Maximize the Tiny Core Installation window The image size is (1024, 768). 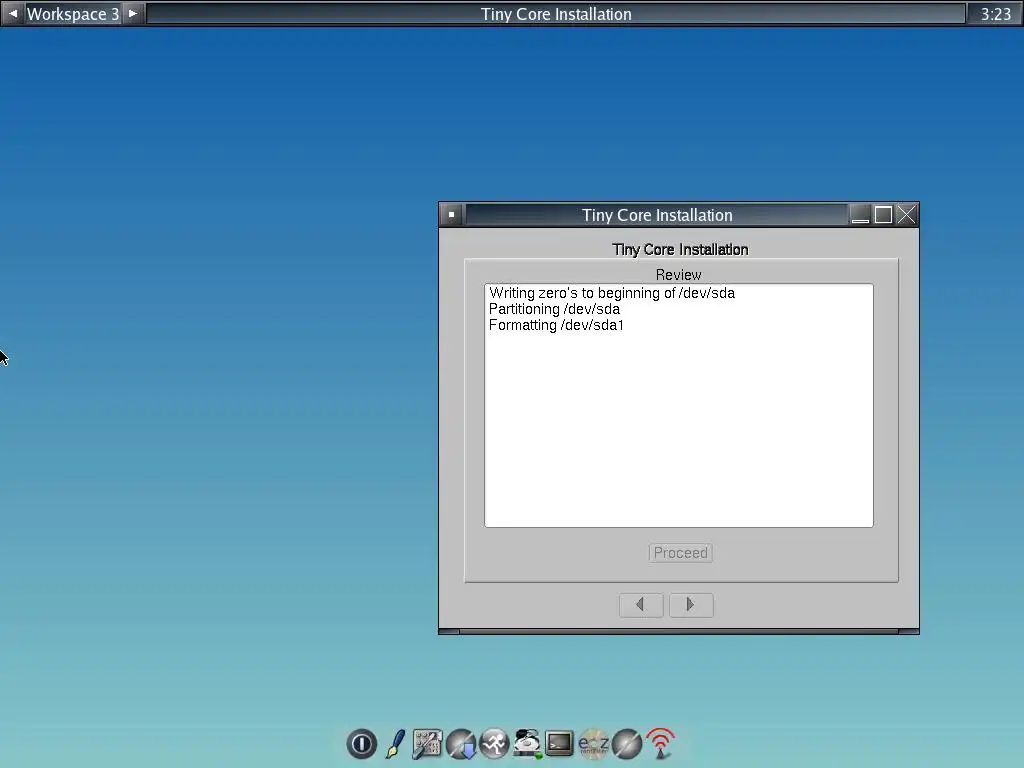[883, 215]
